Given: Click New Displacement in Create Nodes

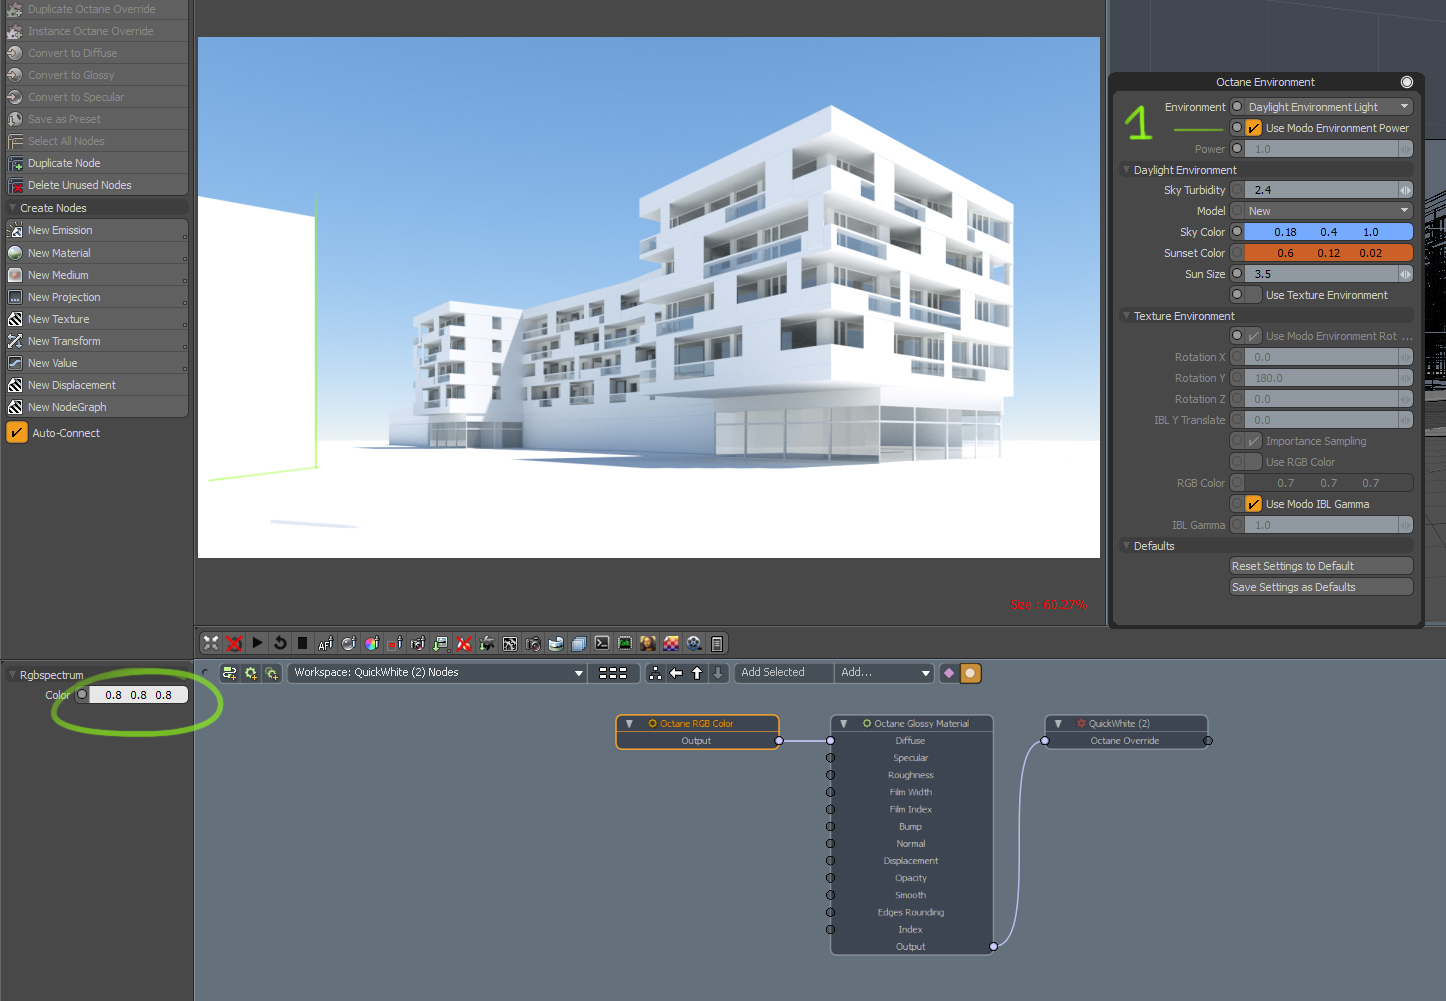Looking at the screenshot, I should click(97, 385).
